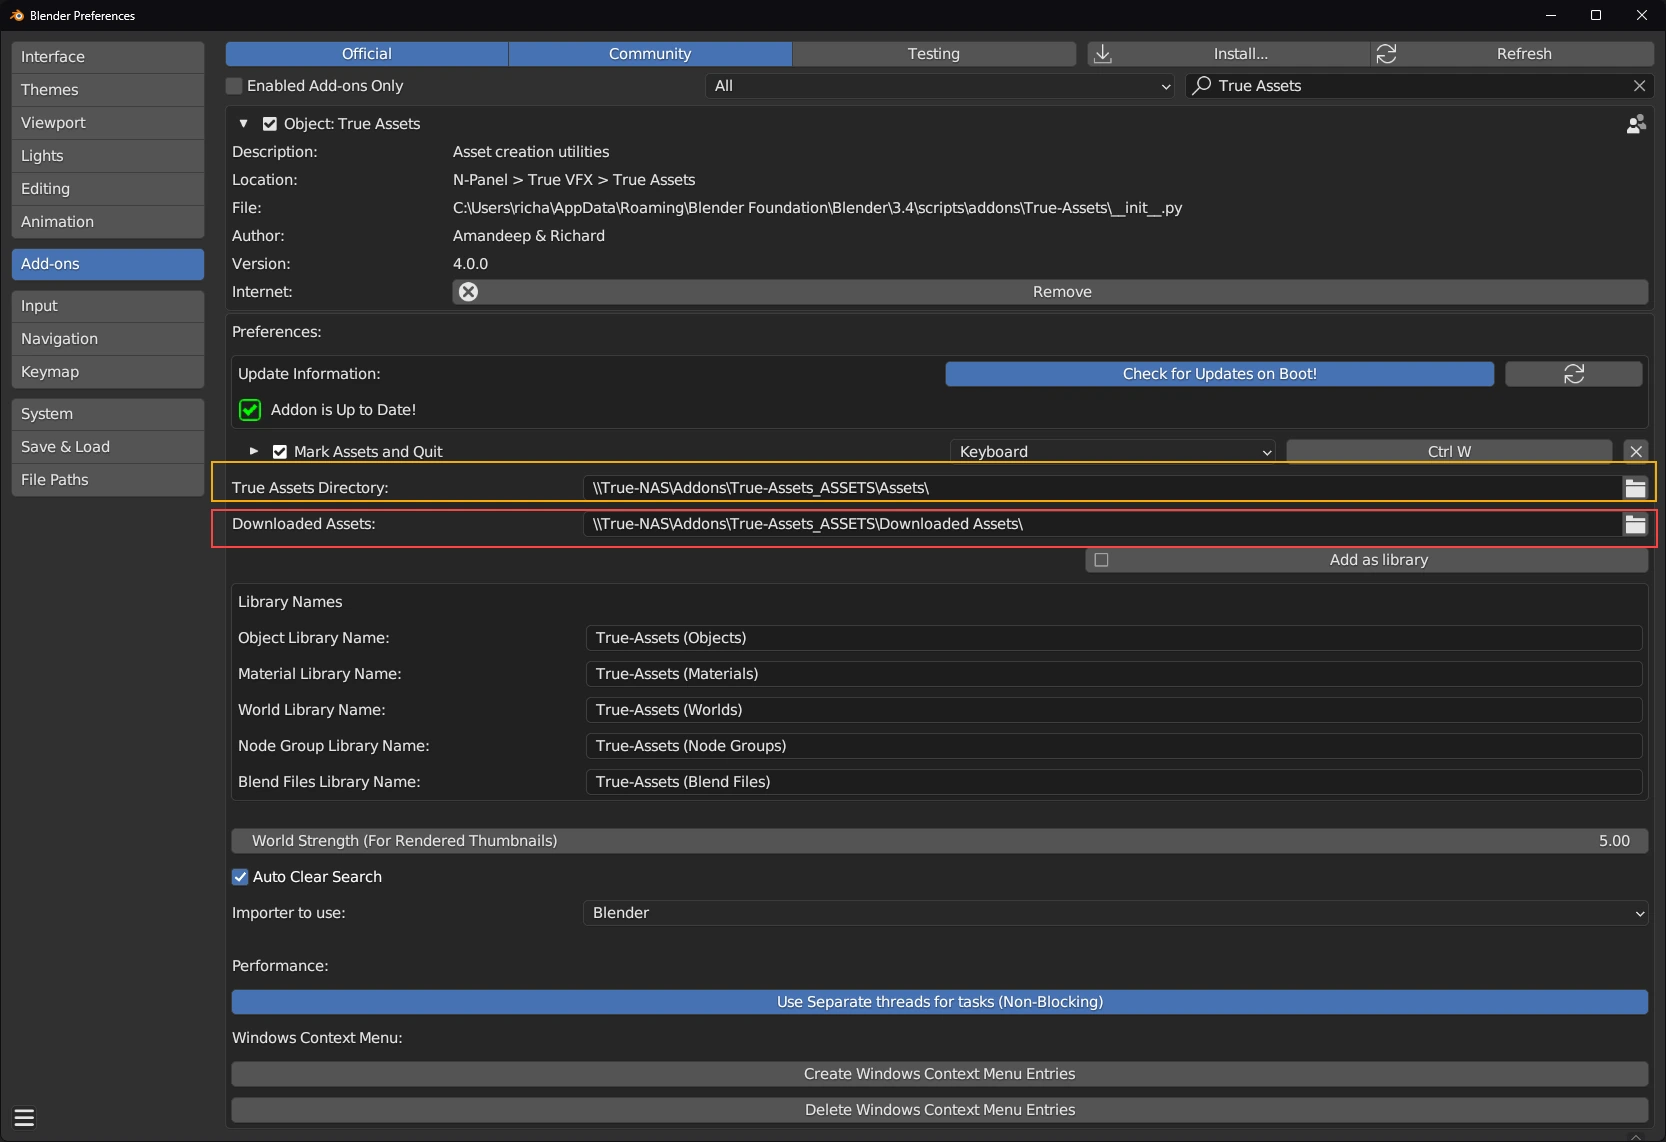Click the folder icon for True Assets Directory
This screenshot has width=1666, height=1142.
[1635, 488]
